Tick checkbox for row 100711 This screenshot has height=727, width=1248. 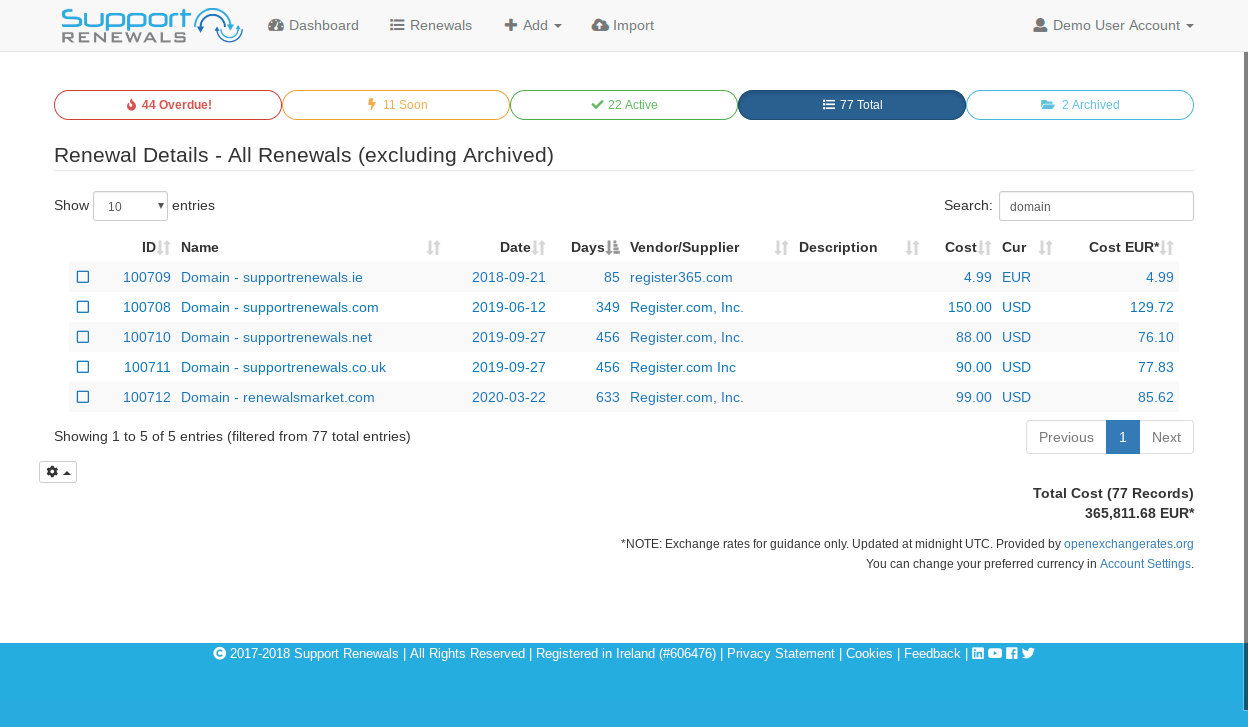tap(83, 367)
